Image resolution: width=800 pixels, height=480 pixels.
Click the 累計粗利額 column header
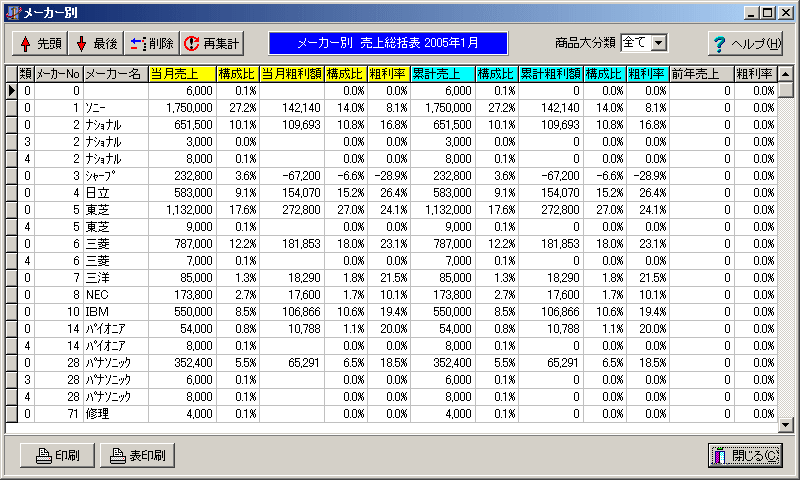tap(551, 74)
